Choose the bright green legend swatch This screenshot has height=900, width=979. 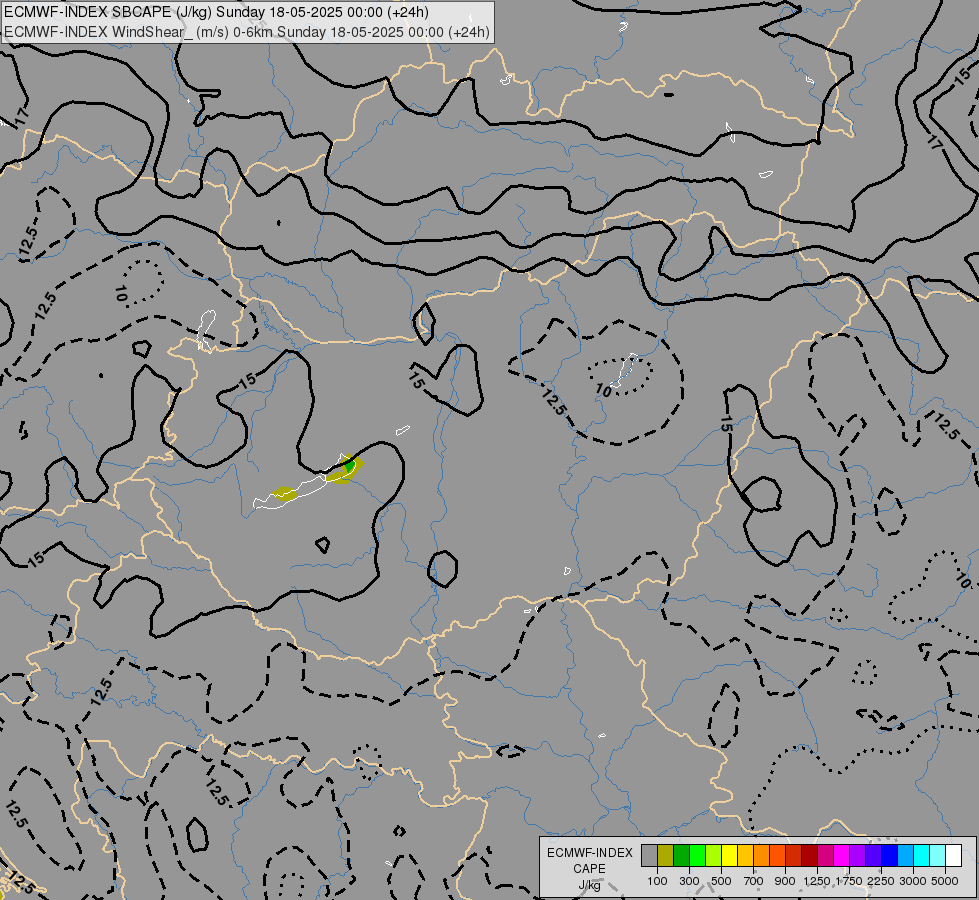[697, 856]
